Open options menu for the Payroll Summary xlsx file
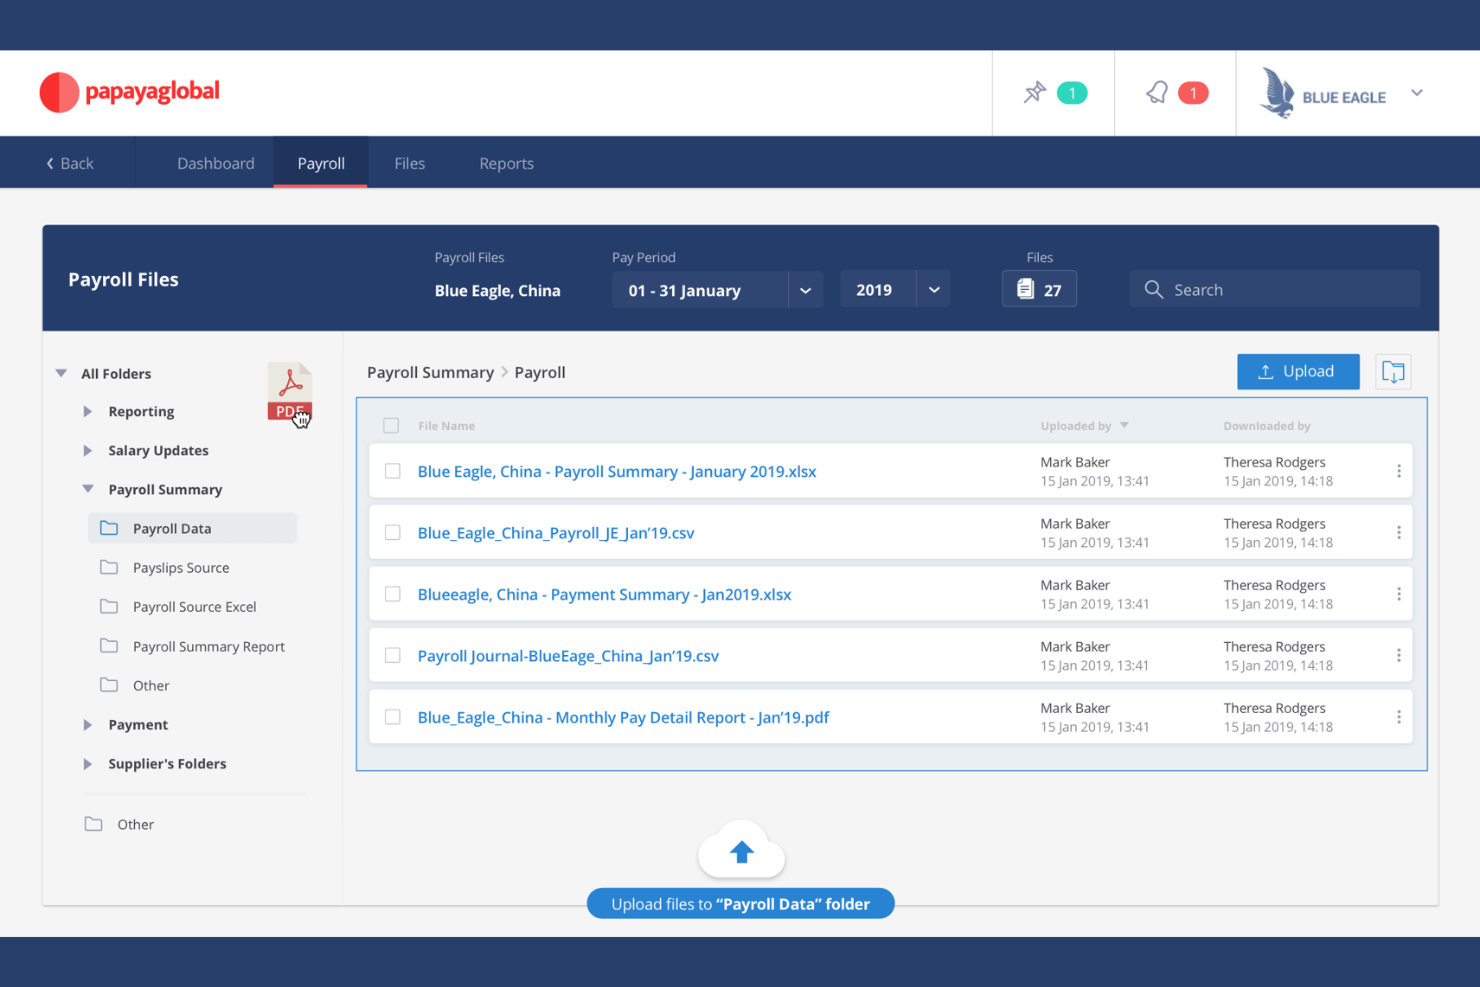1480x987 pixels. [x=1398, y=470]
